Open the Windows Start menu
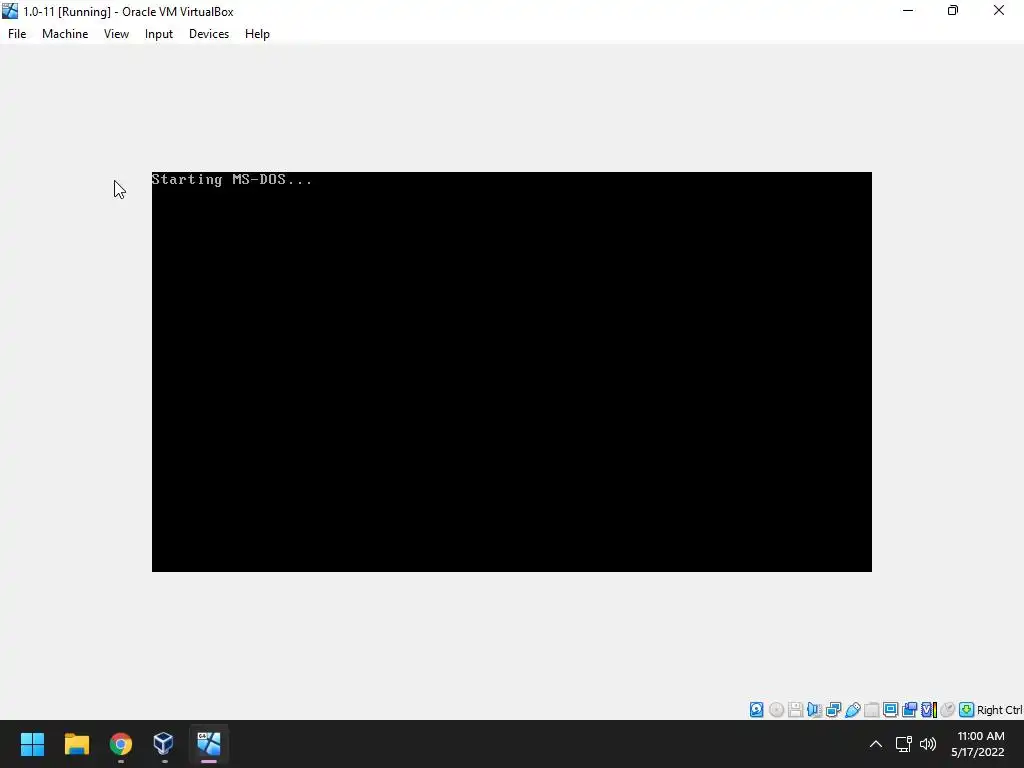The width and height of the screenshot is (1024, 768). [33, 744]
